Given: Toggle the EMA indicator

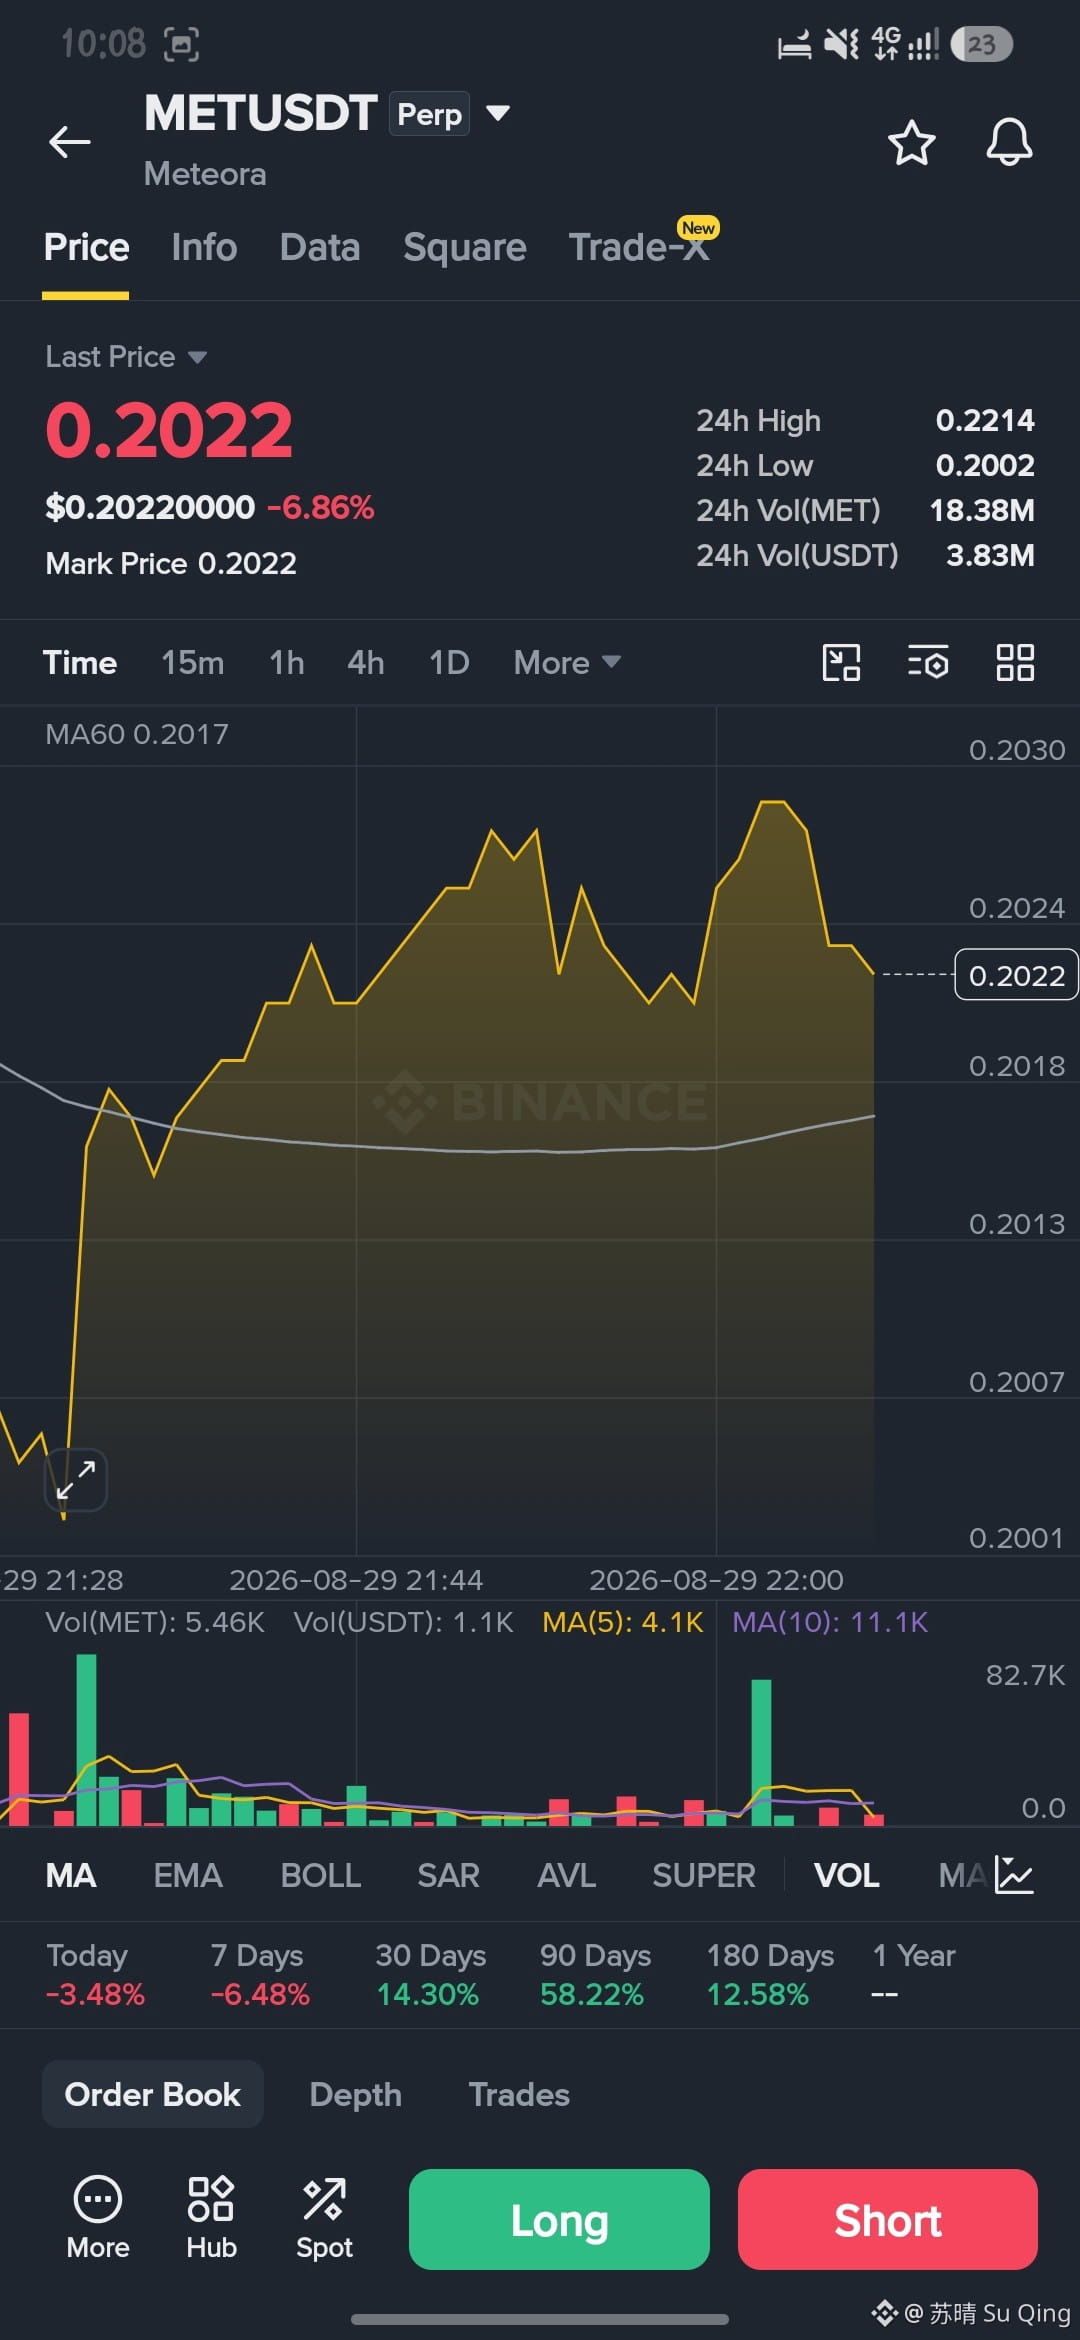Looking at the screenshot, I should point(188,1875).
